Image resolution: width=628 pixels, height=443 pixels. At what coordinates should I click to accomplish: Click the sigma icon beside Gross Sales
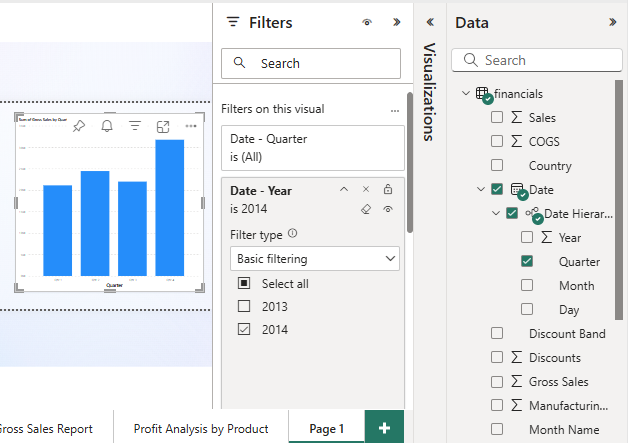(517, 381)
